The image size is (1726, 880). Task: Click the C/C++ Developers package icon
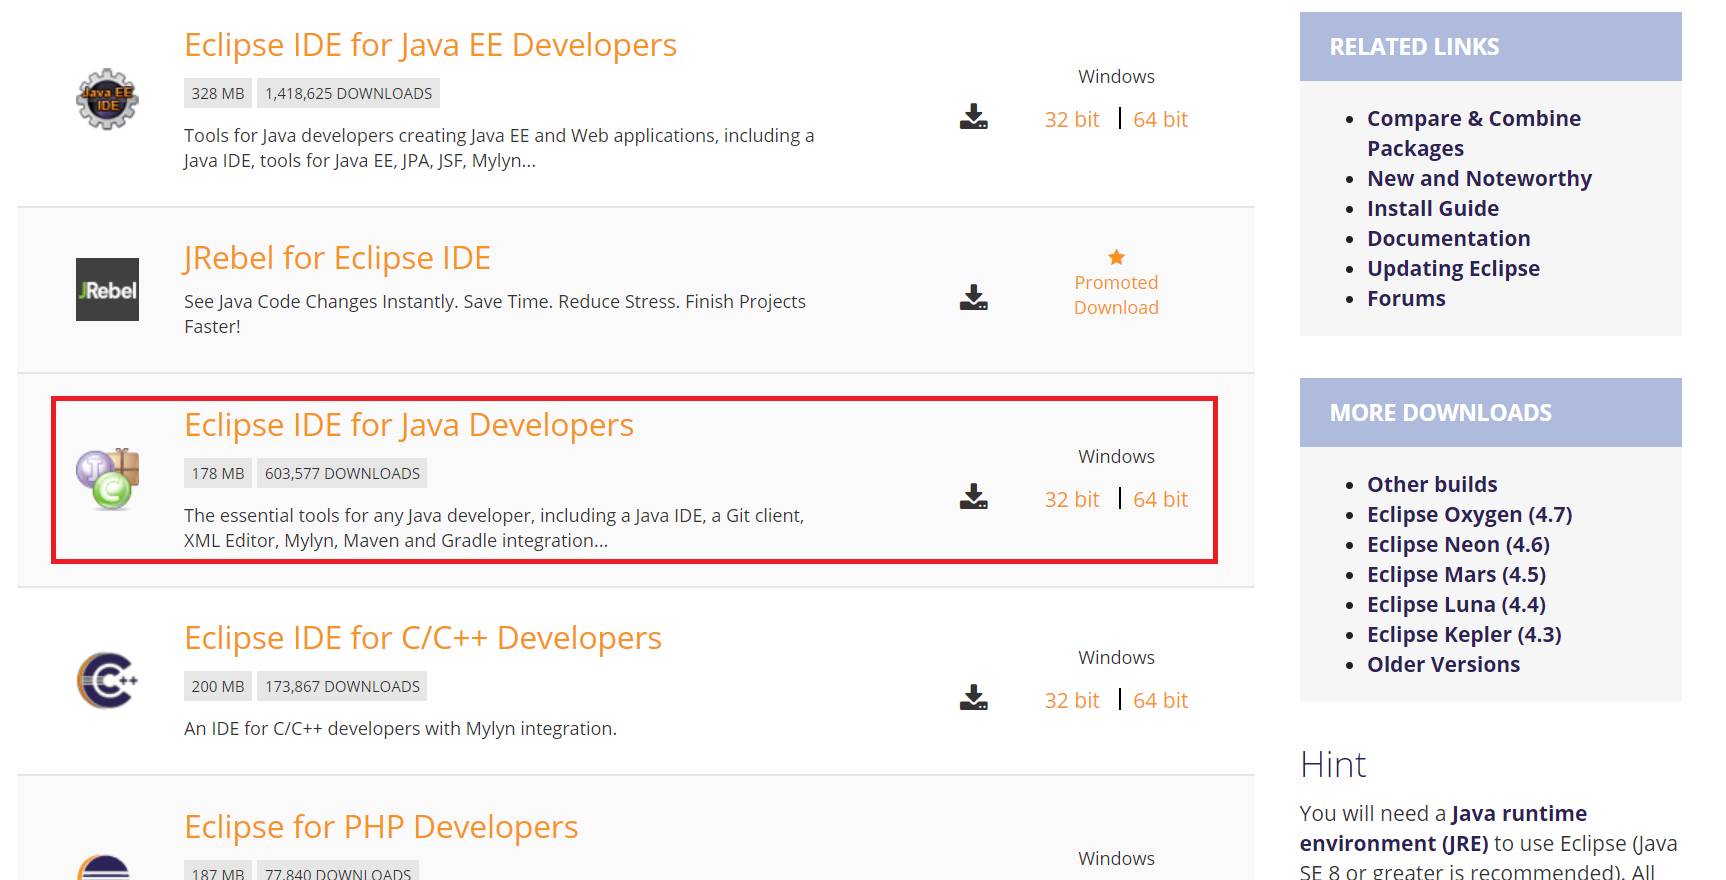tap(107, 680)
